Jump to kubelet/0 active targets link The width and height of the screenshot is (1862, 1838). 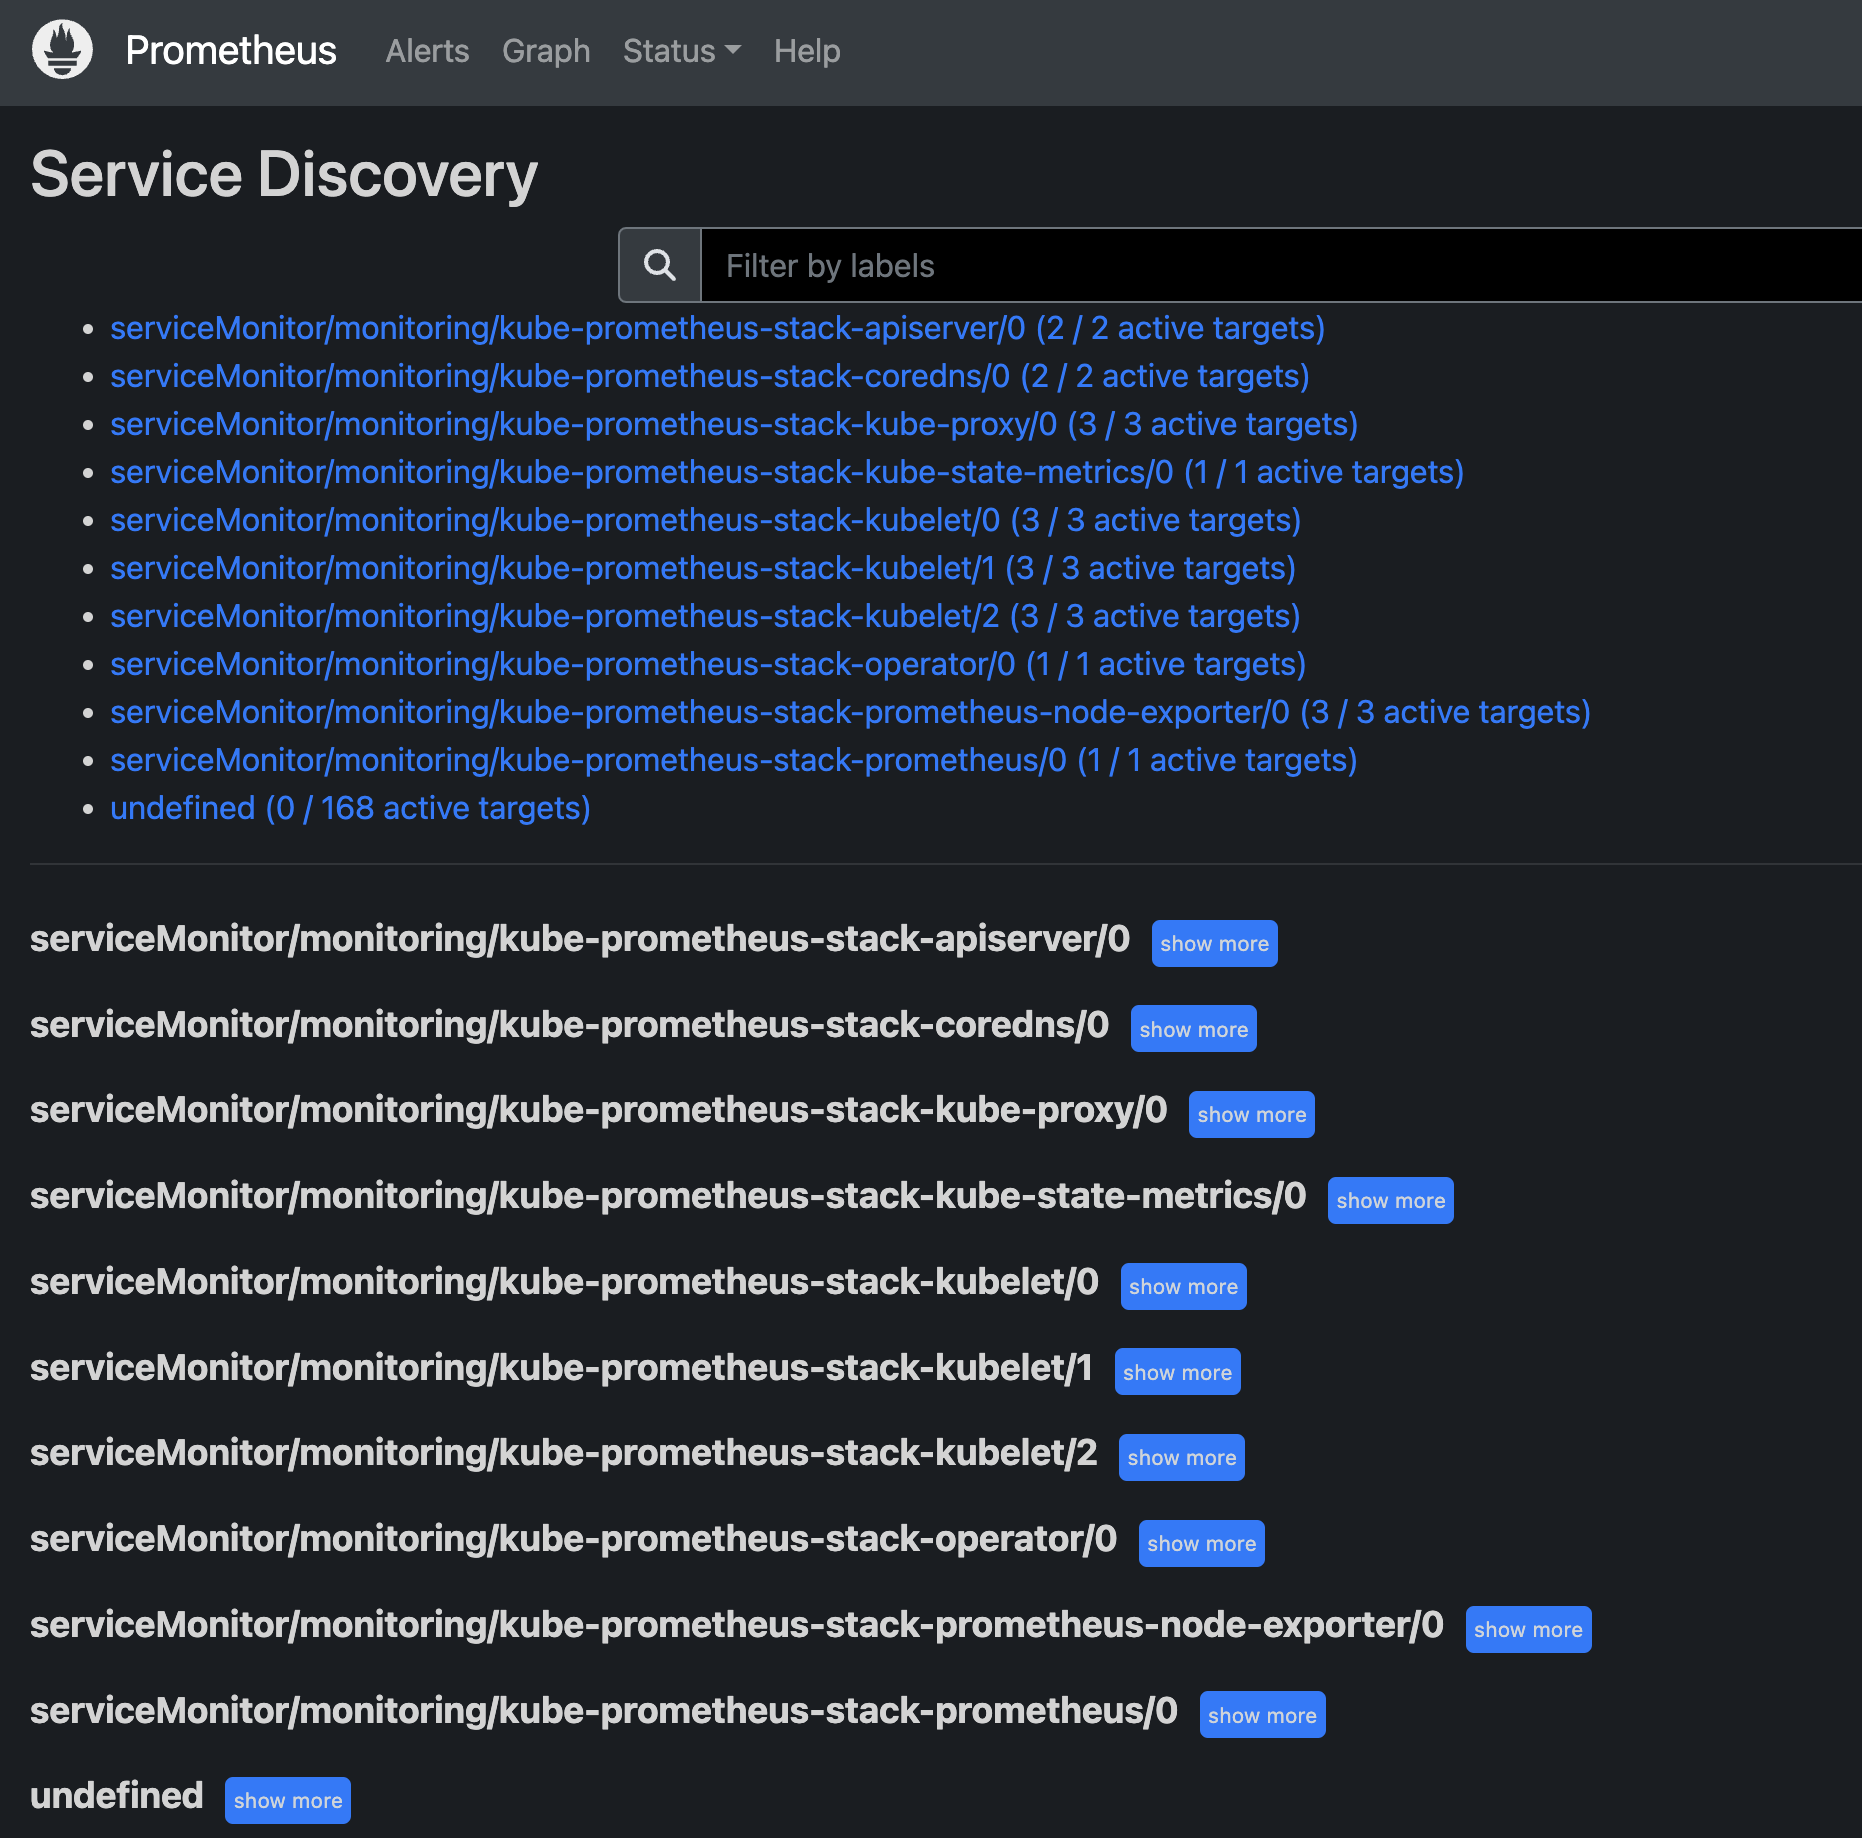(x=705, y=520)
